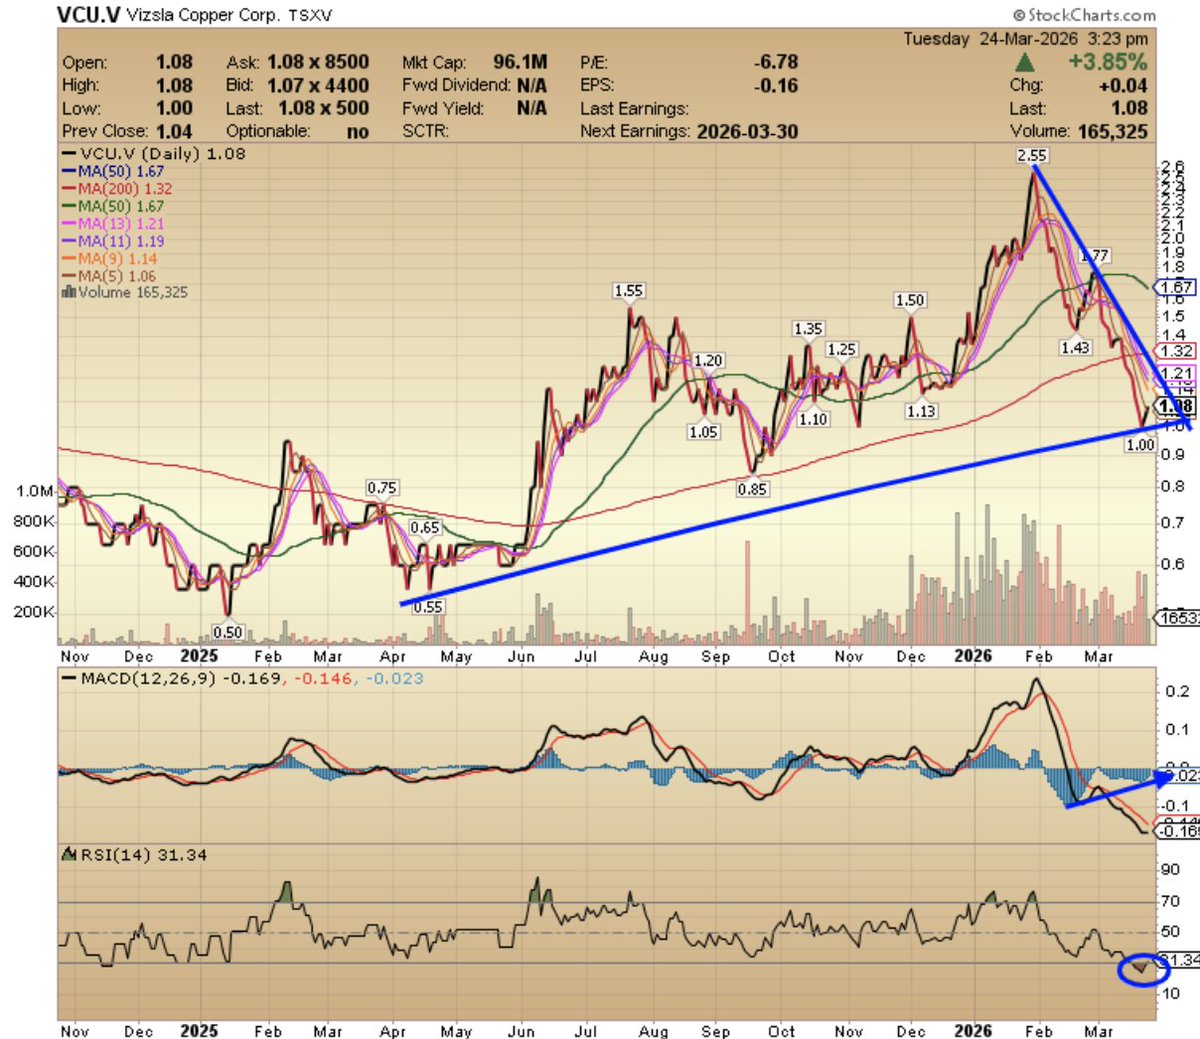Click the 70 level on RSI axis
Screen dimensions: 1200x1039
click(x=1169, y=902)
